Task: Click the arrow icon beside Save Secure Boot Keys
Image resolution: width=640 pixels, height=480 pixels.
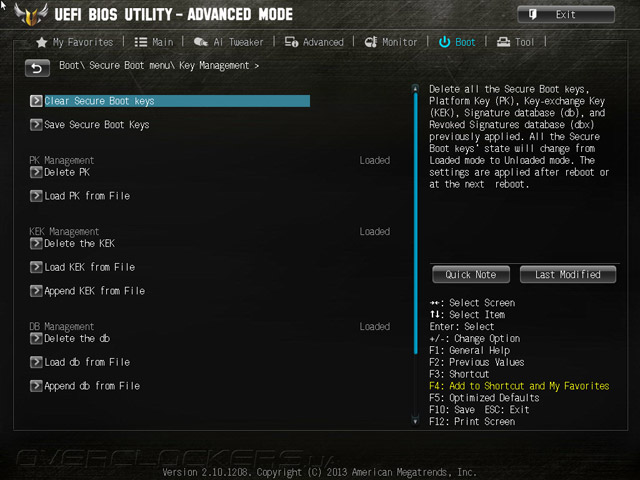Action: coord(36,124)
